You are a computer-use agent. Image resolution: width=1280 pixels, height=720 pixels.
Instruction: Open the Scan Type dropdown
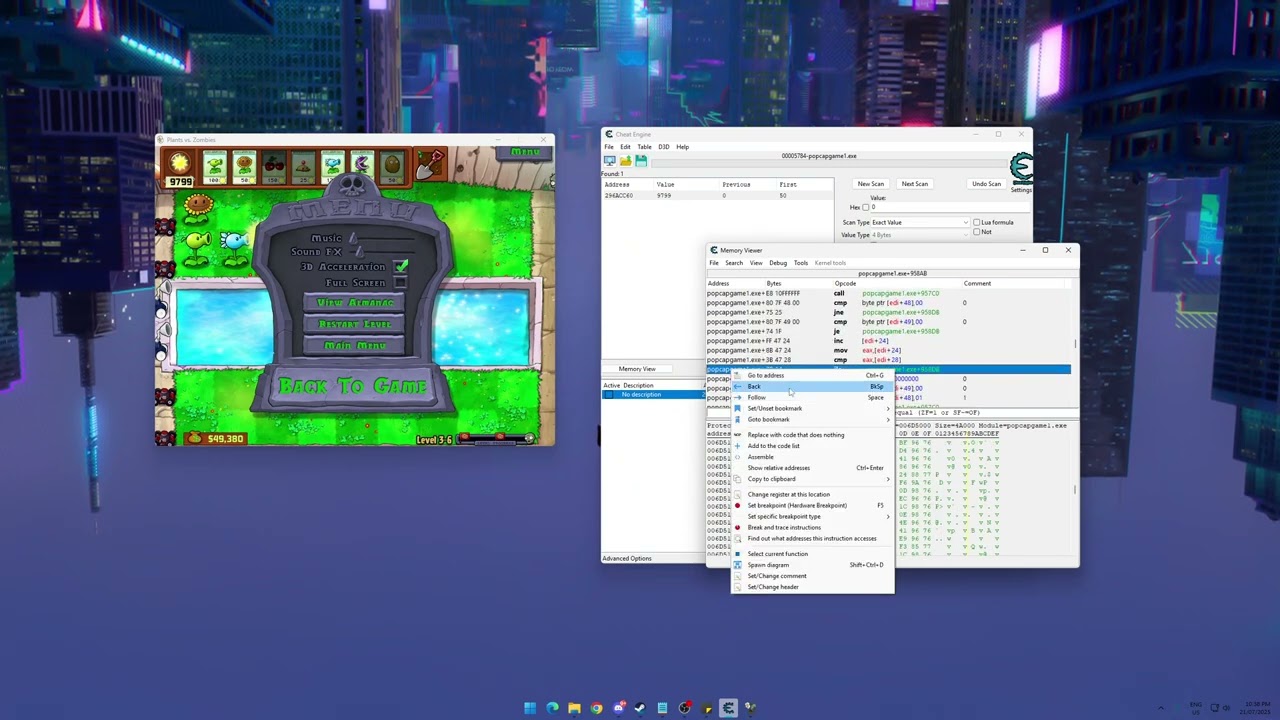[920, 222]
